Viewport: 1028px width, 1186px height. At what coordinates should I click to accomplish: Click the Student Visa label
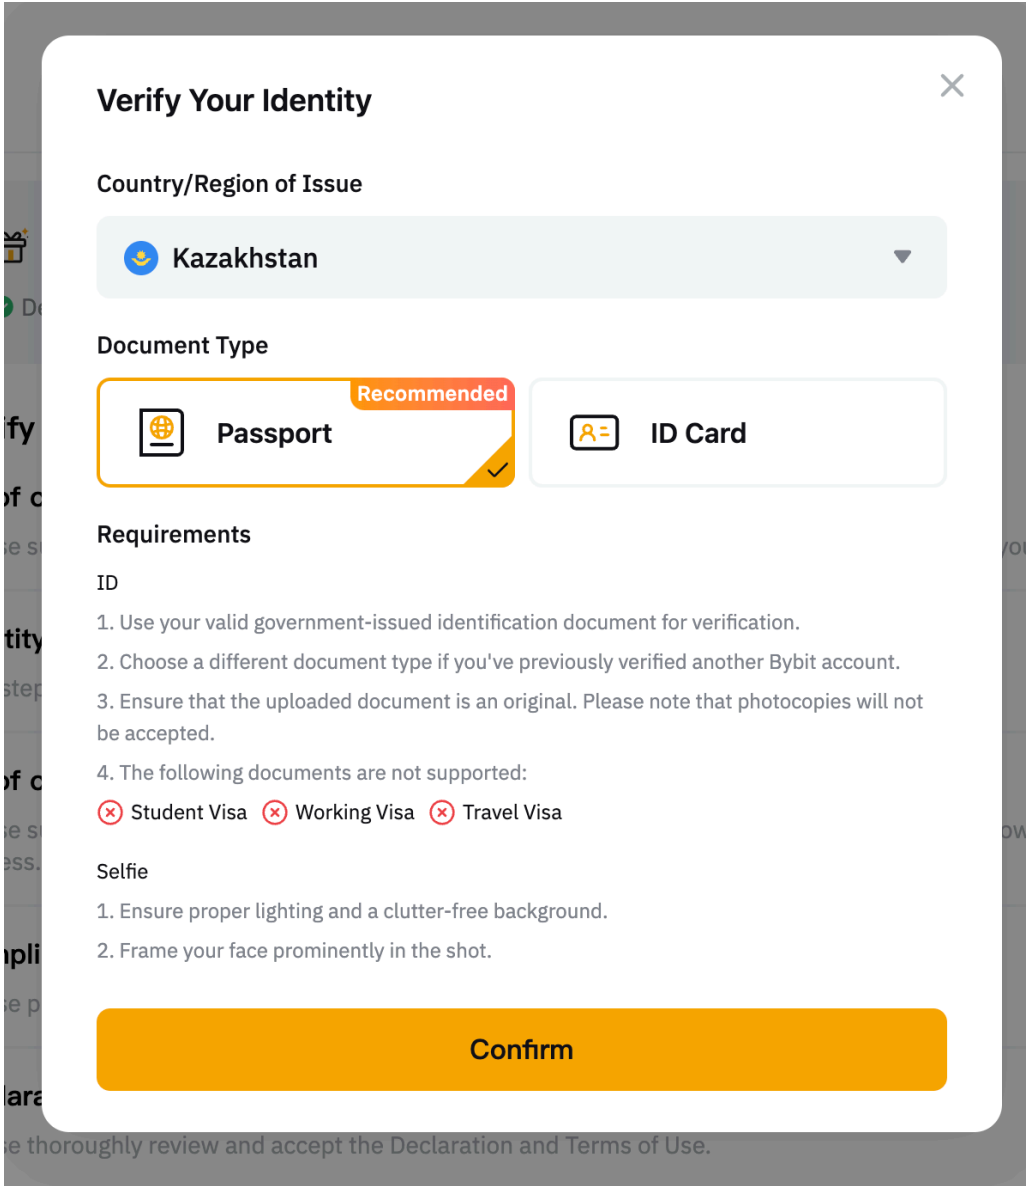click(188, 813)
